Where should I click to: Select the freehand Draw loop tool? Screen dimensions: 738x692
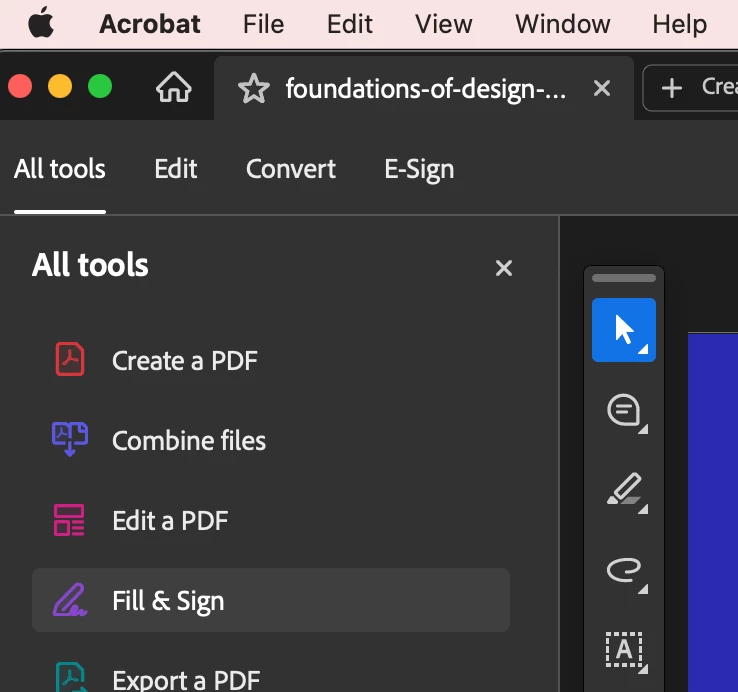[624, 570]
